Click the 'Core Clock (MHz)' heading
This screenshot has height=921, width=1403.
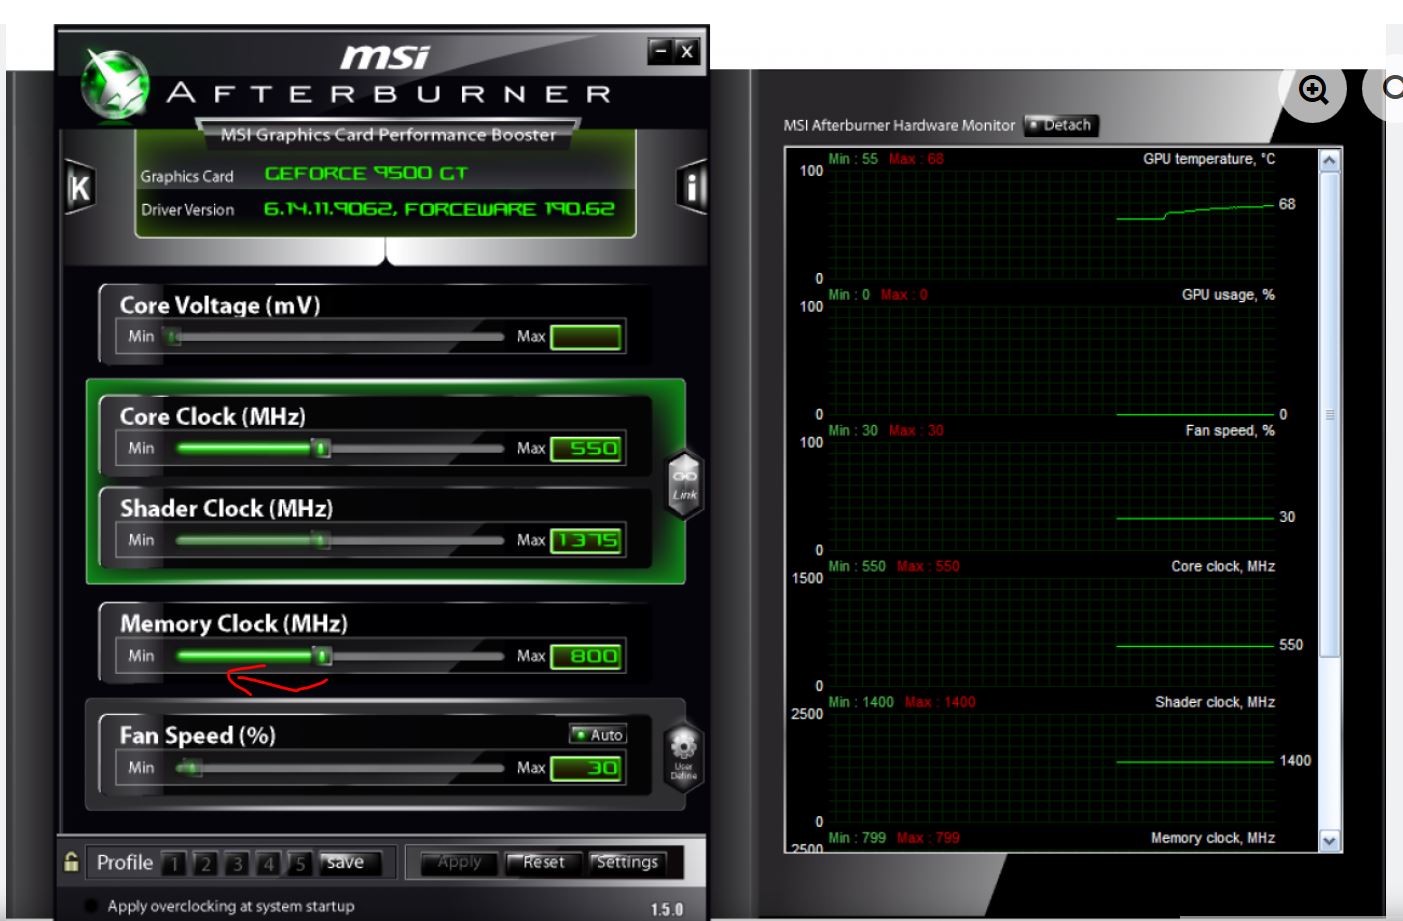(213, 416)
